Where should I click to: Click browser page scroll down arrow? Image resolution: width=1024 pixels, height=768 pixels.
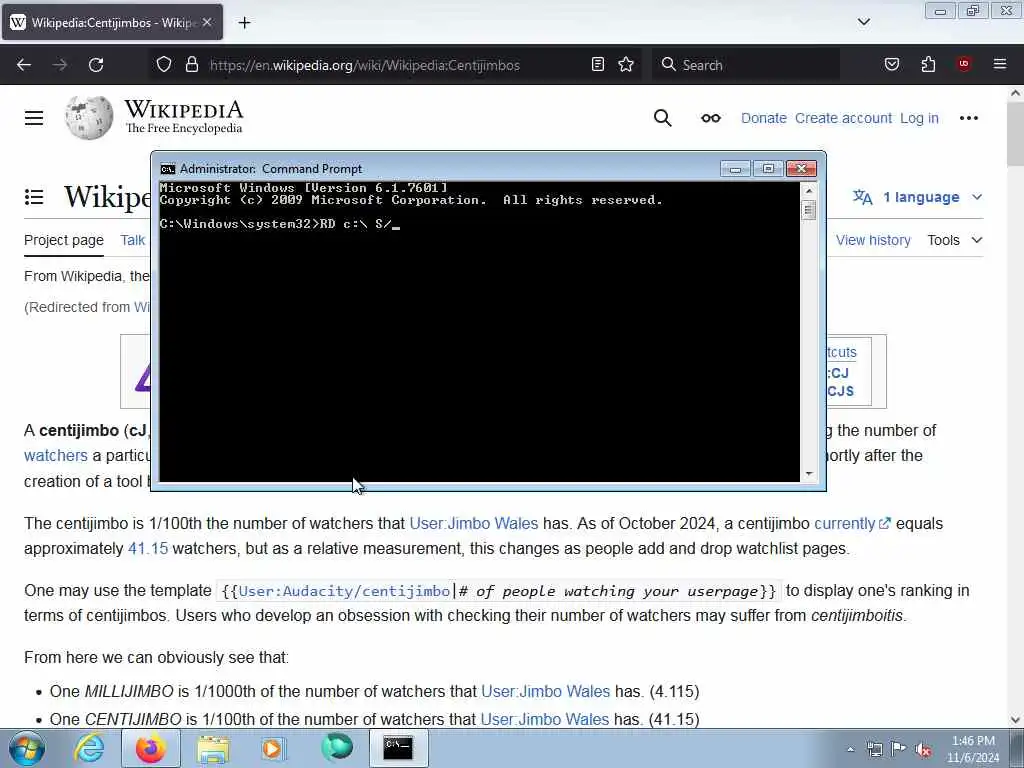(x=1015, y=720)
